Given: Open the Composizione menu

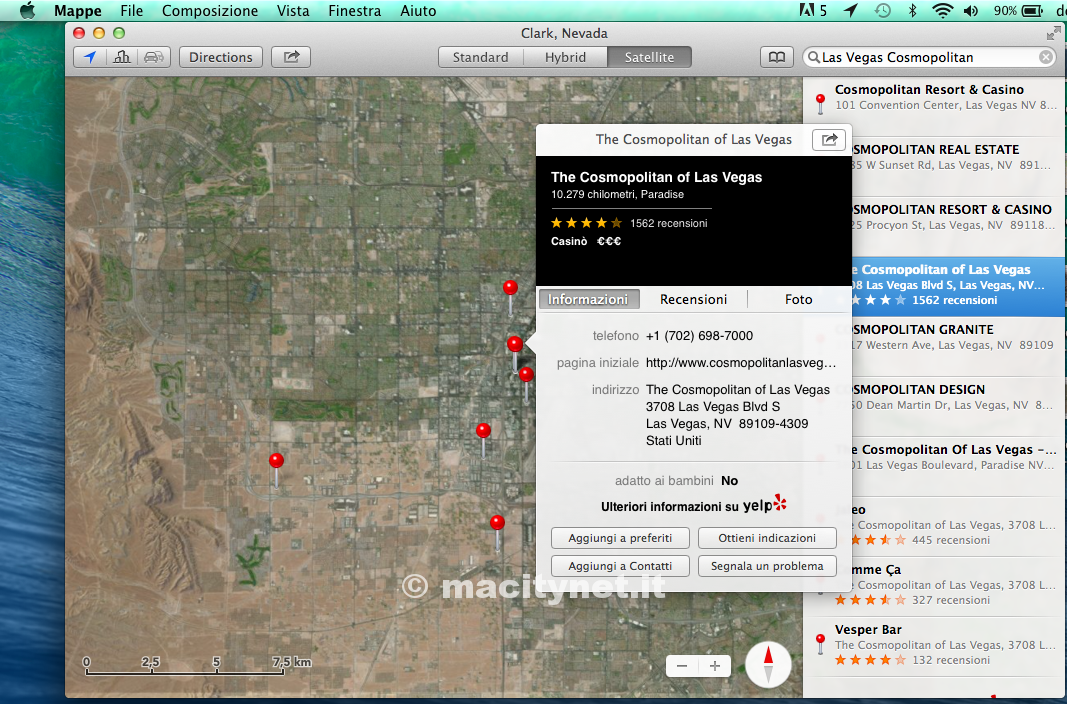Looking at the screenshot, I should pyautogui.click(x=210, y=11).
